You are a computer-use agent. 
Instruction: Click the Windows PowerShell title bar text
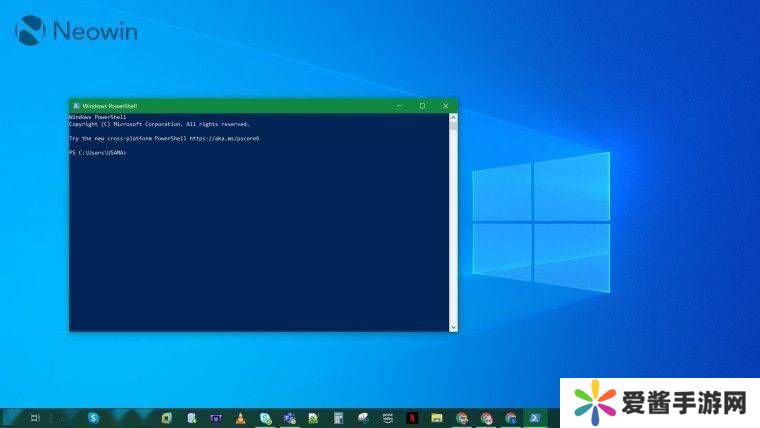(110, 105)
